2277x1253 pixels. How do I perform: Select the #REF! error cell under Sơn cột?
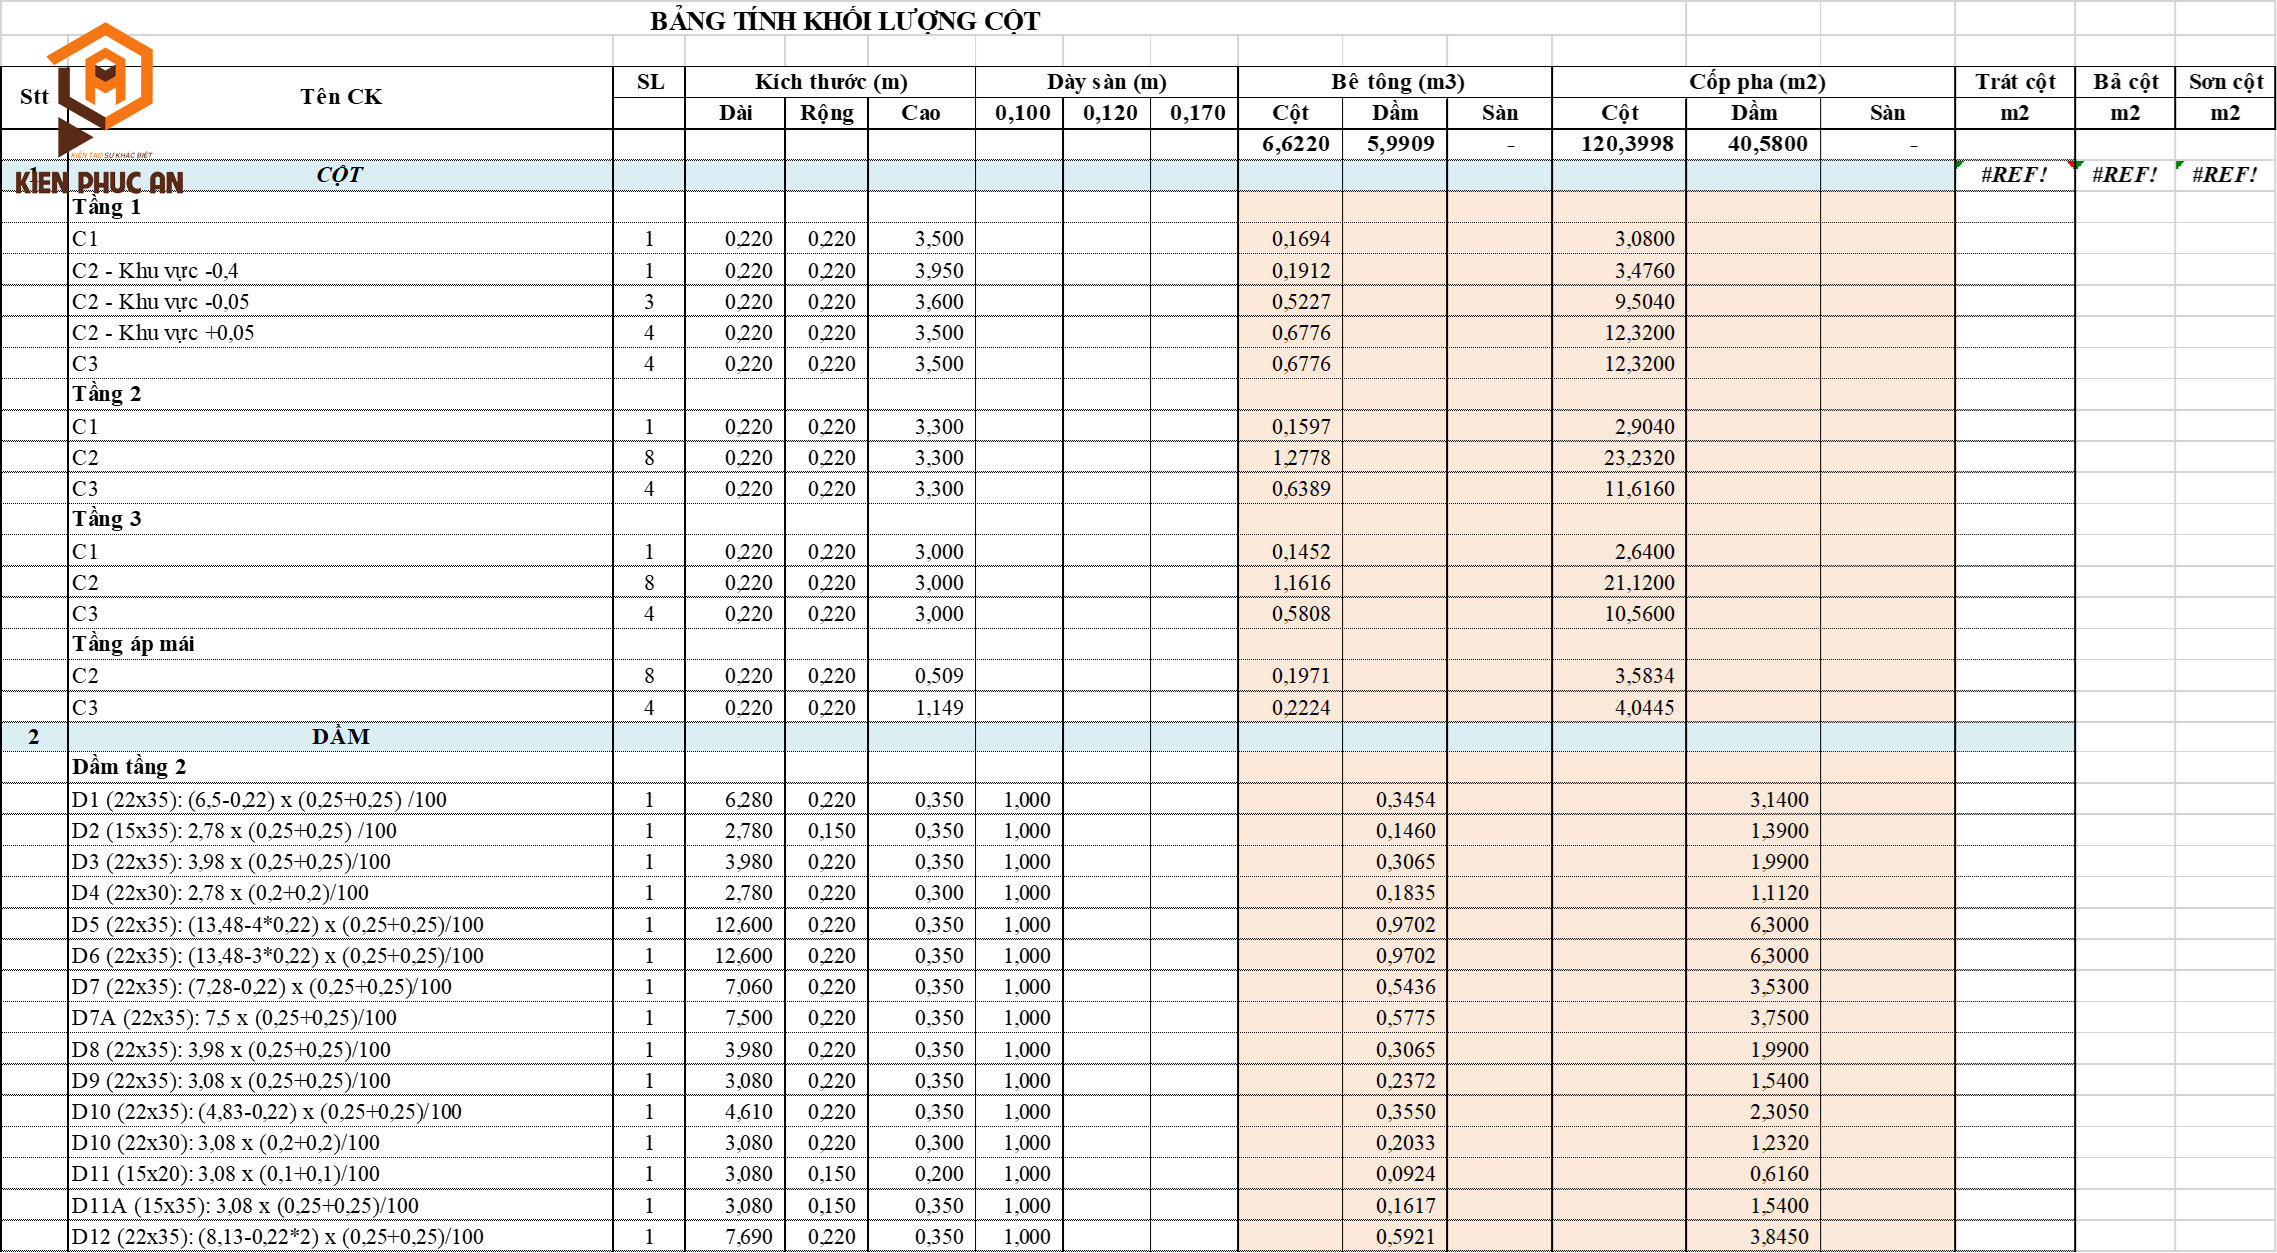point(2224,175)
